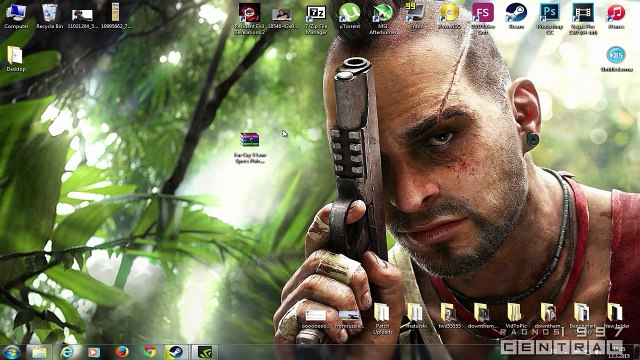
Task: Select the 11021204_5... image file
Action: tap(82, 17)
